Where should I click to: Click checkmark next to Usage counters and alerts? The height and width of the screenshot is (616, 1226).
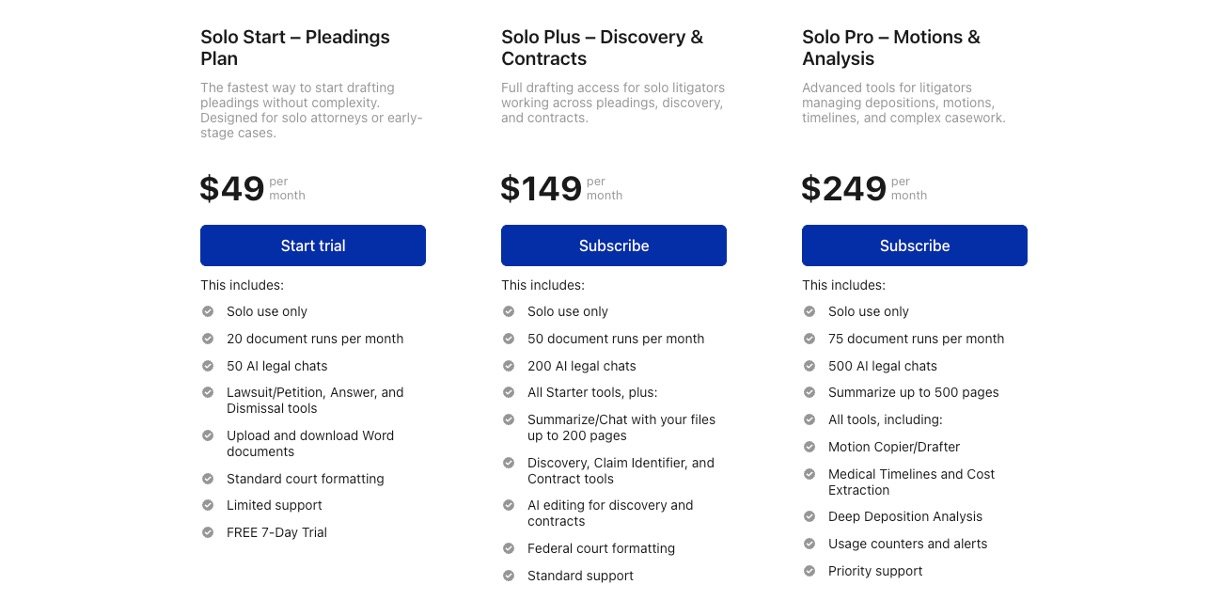click(809, 544)
